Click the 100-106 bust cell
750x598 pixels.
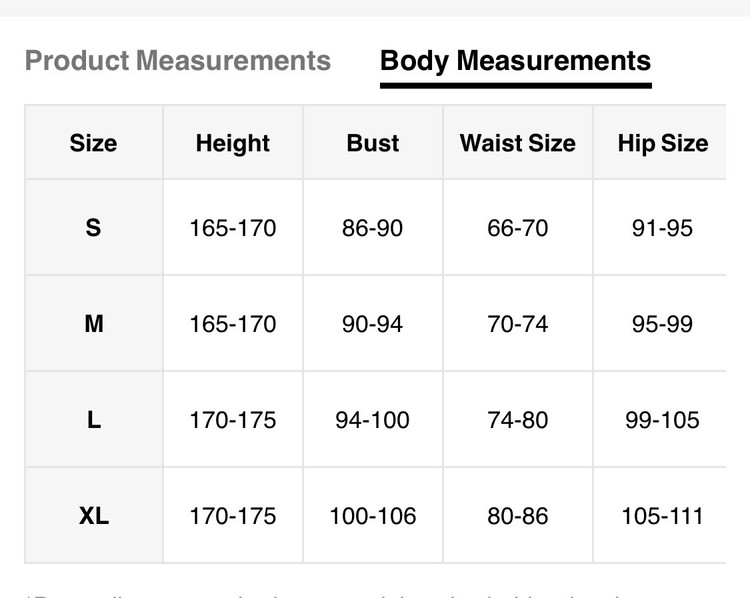point(373,516)
